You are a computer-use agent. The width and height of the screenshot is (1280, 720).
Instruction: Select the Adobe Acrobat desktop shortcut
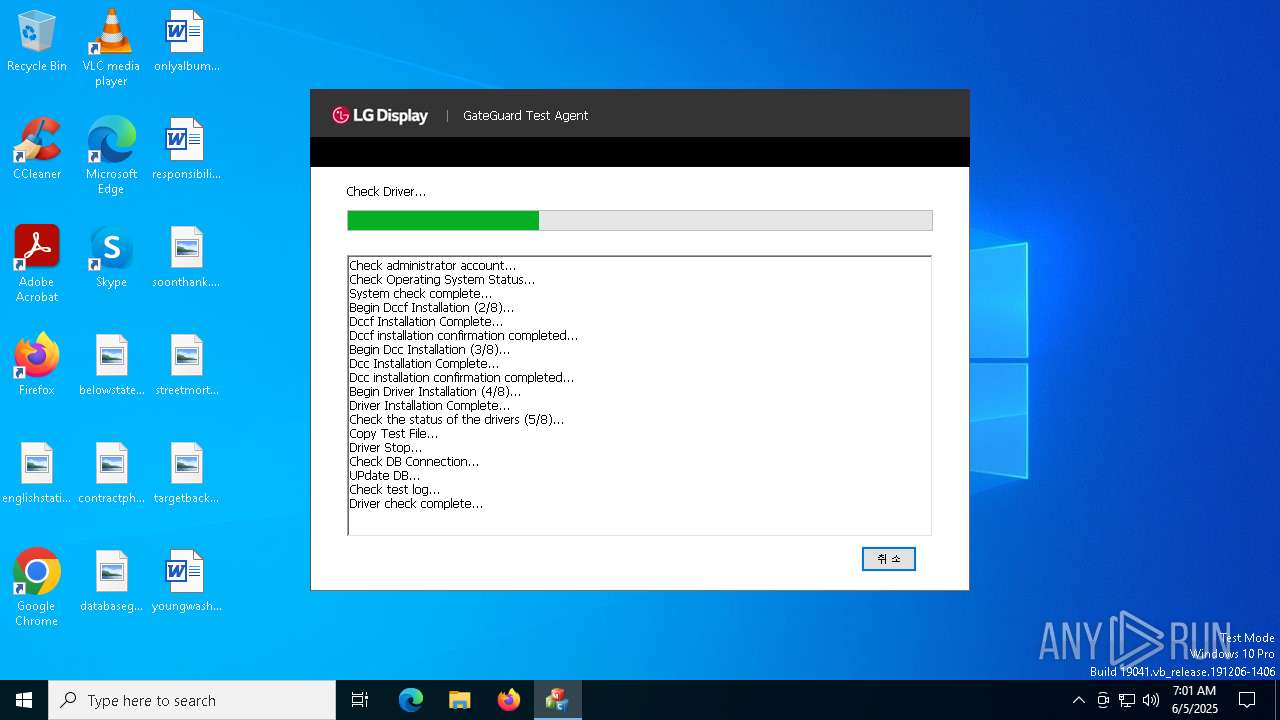pyautogui.click(x=37, y=264)
